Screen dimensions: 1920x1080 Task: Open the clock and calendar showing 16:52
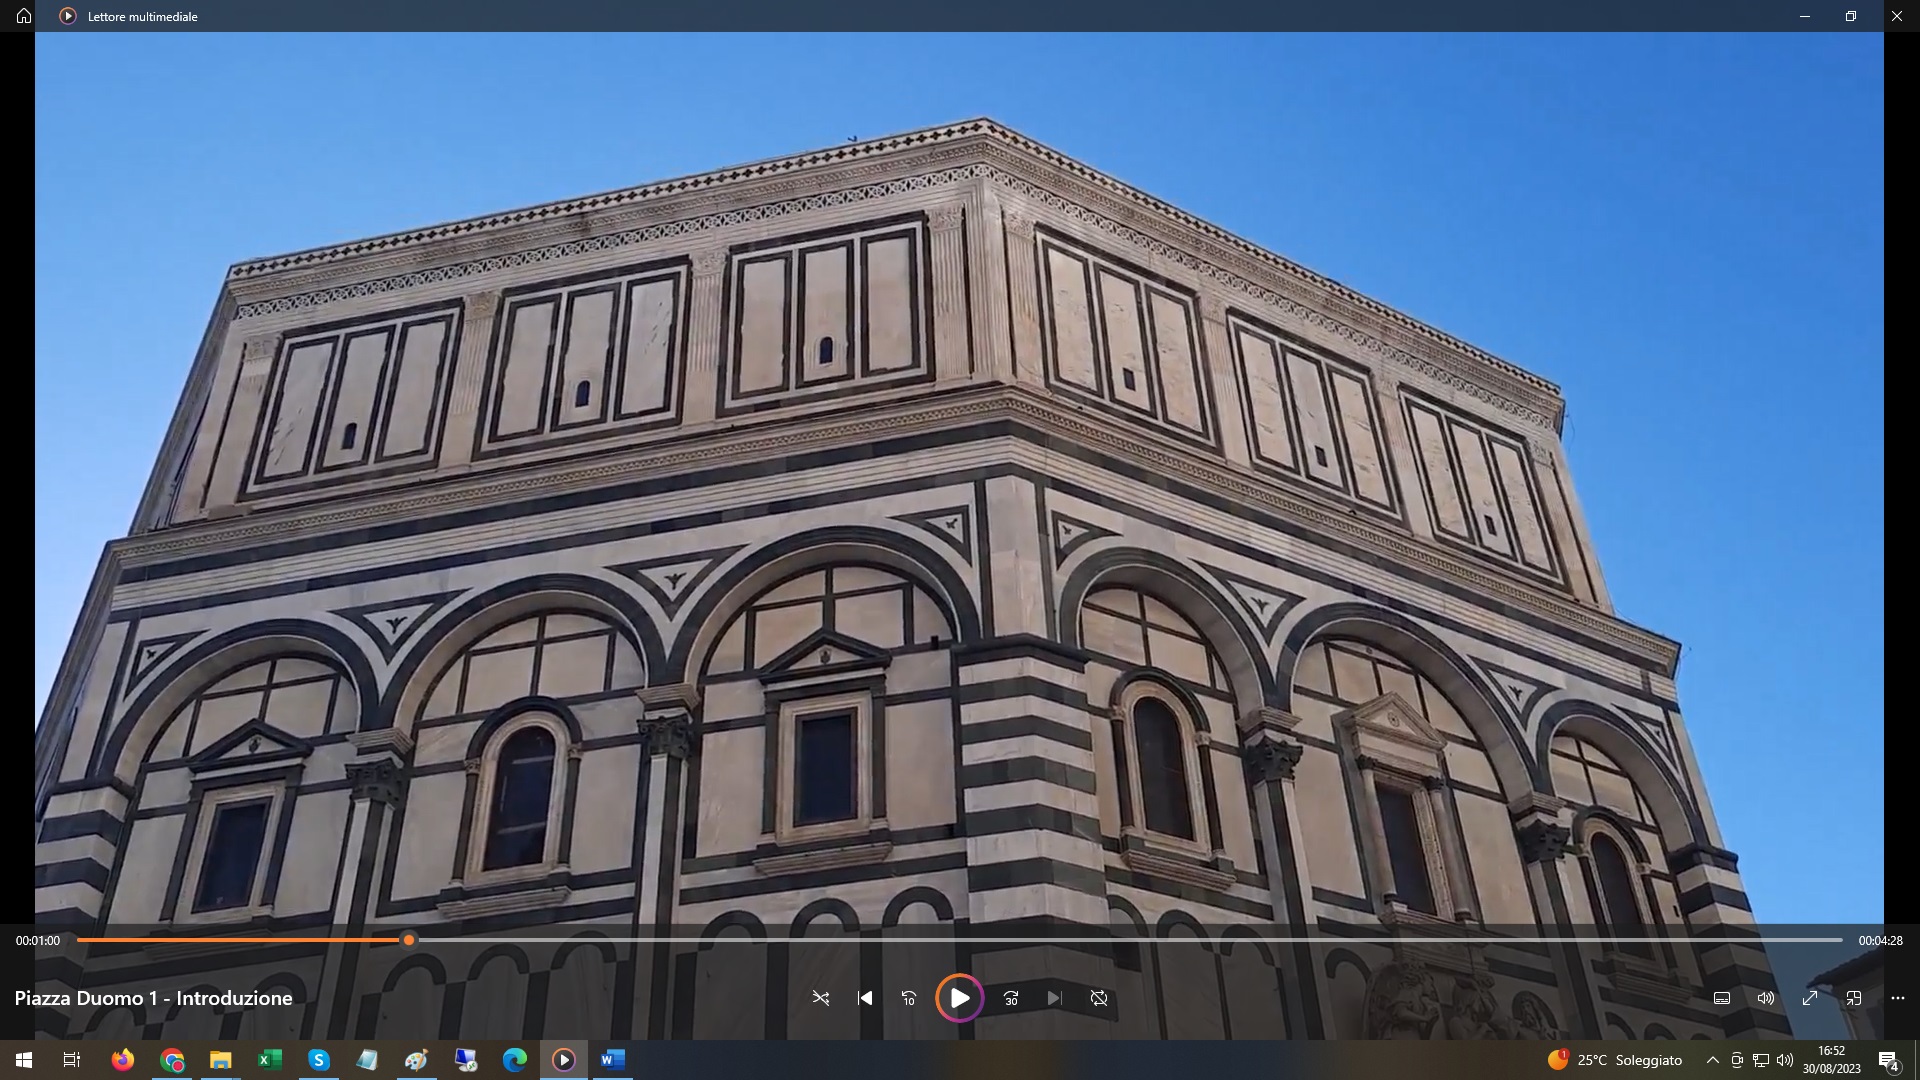(x=1831, y=1060)
